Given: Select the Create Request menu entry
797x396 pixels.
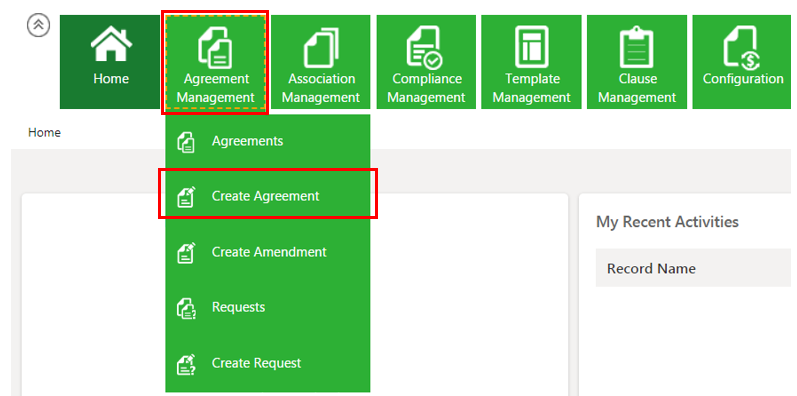Looking at the screenshot, I should [267, 363].
